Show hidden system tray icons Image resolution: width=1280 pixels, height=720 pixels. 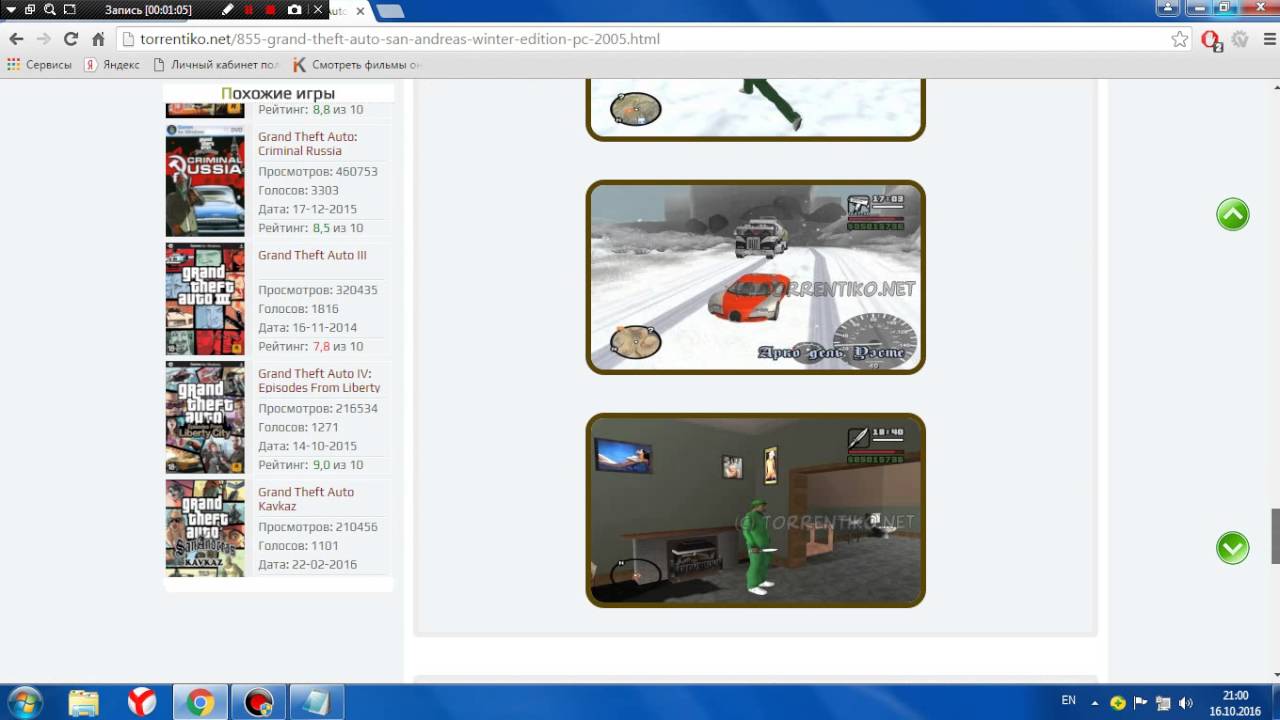(1094, 702)
